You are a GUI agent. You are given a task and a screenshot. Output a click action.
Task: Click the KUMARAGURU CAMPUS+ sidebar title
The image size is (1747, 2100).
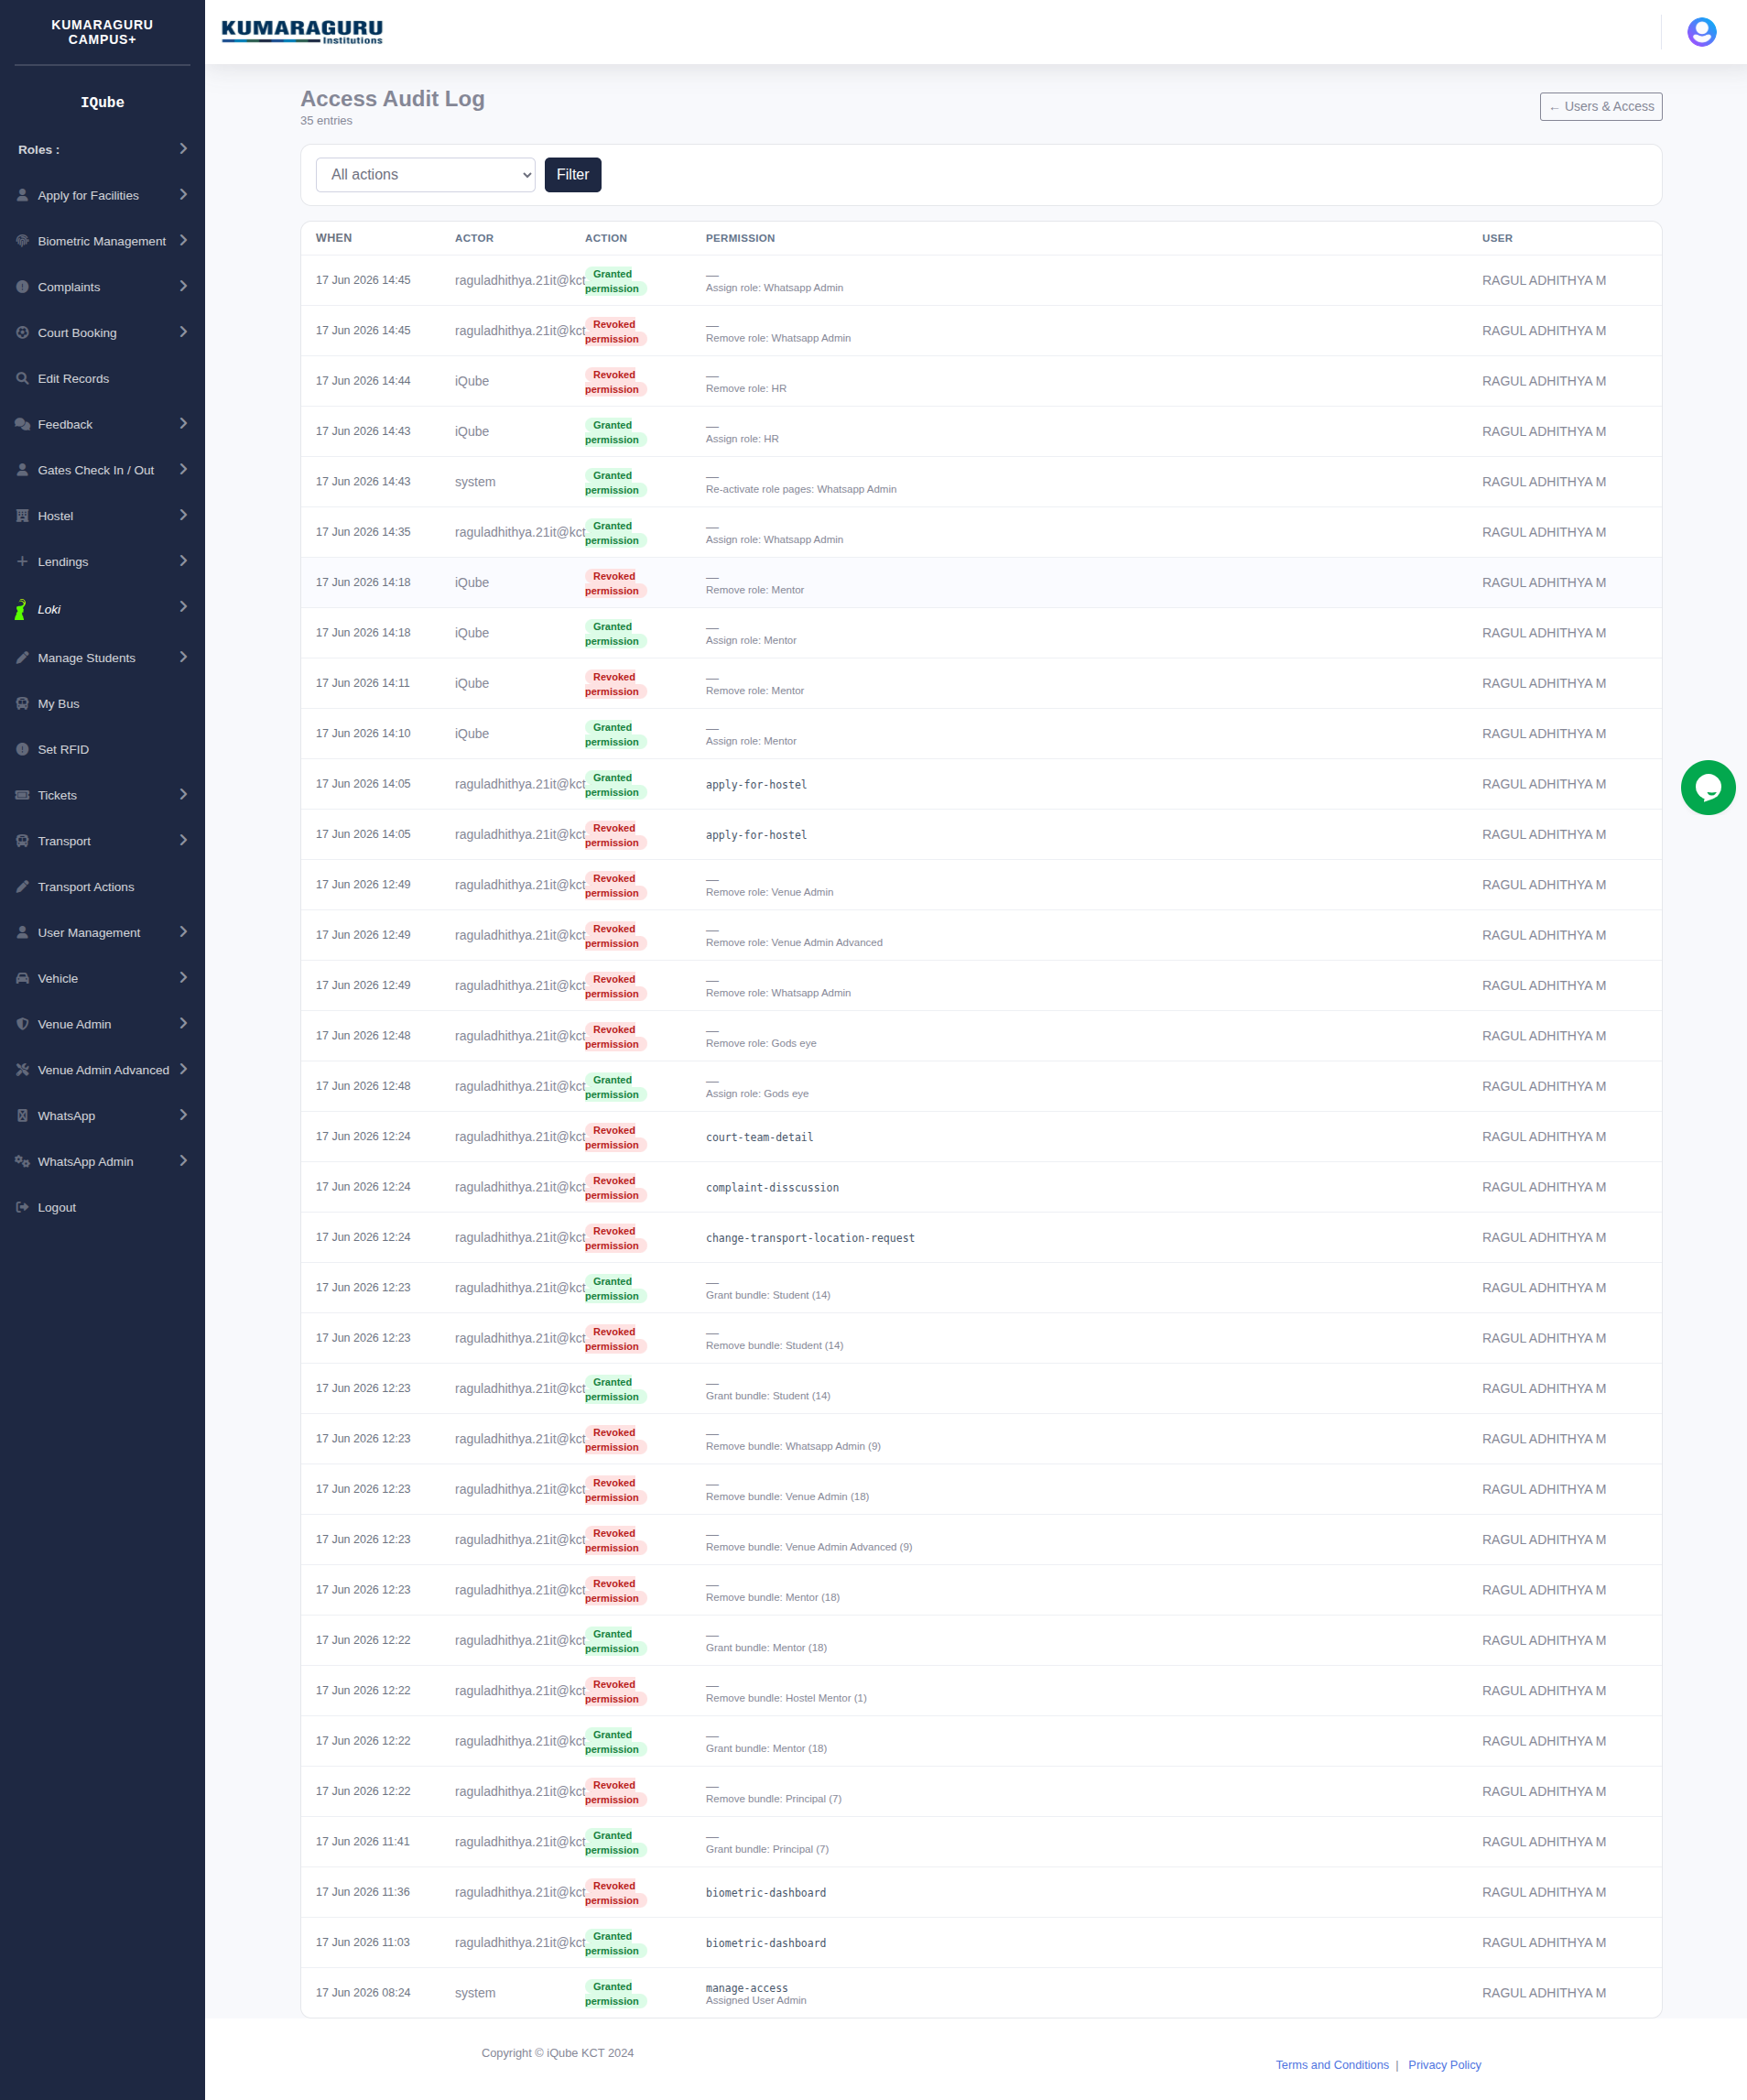[x=102, y=32]
